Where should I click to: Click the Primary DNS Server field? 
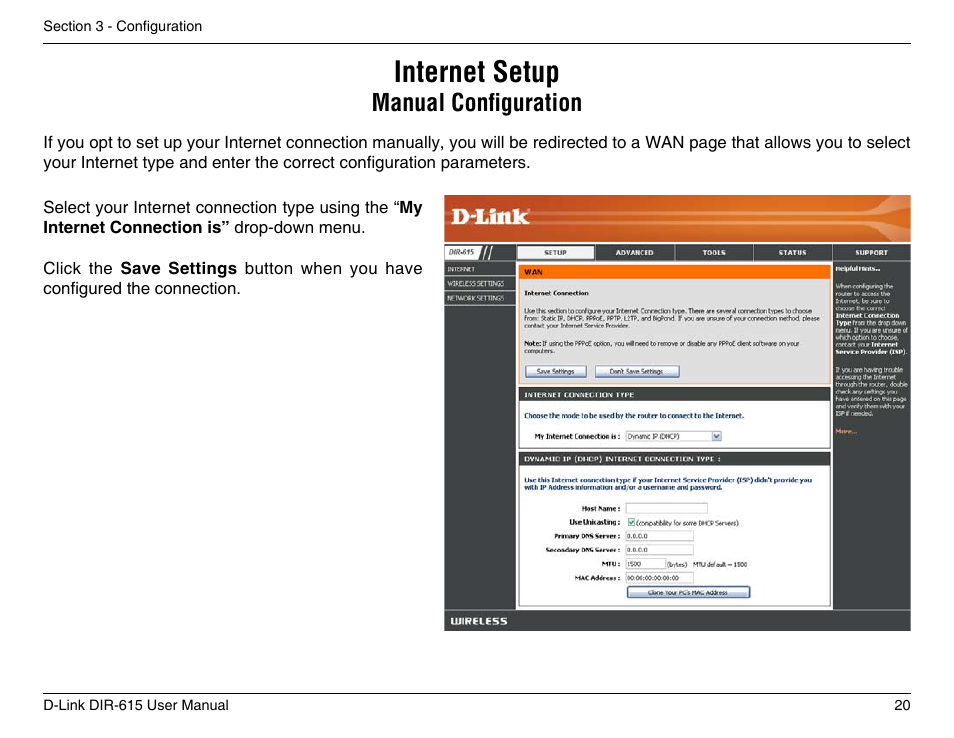click(659, 536)
